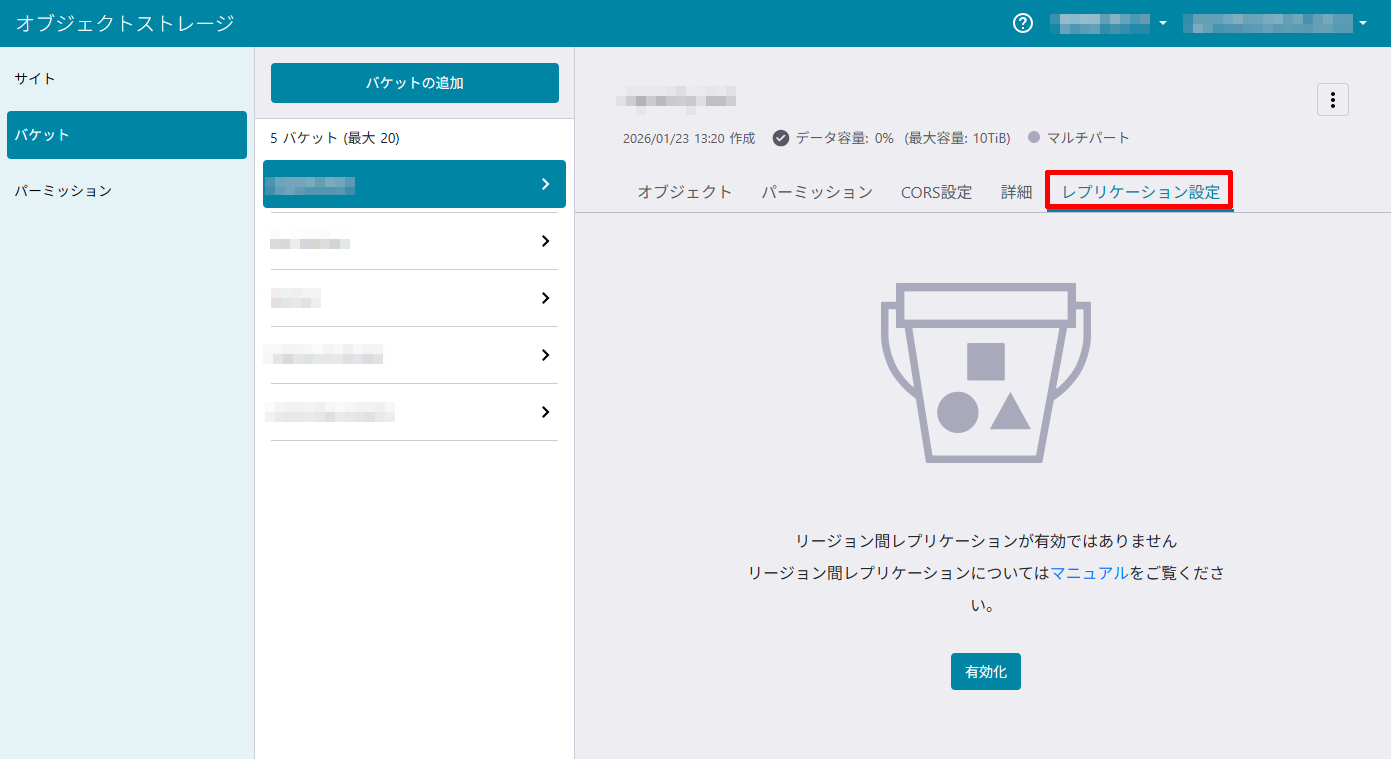Click the data capacity checkmark icon
The width and height of the screenshot is (1391, 759).
(781, 138)
